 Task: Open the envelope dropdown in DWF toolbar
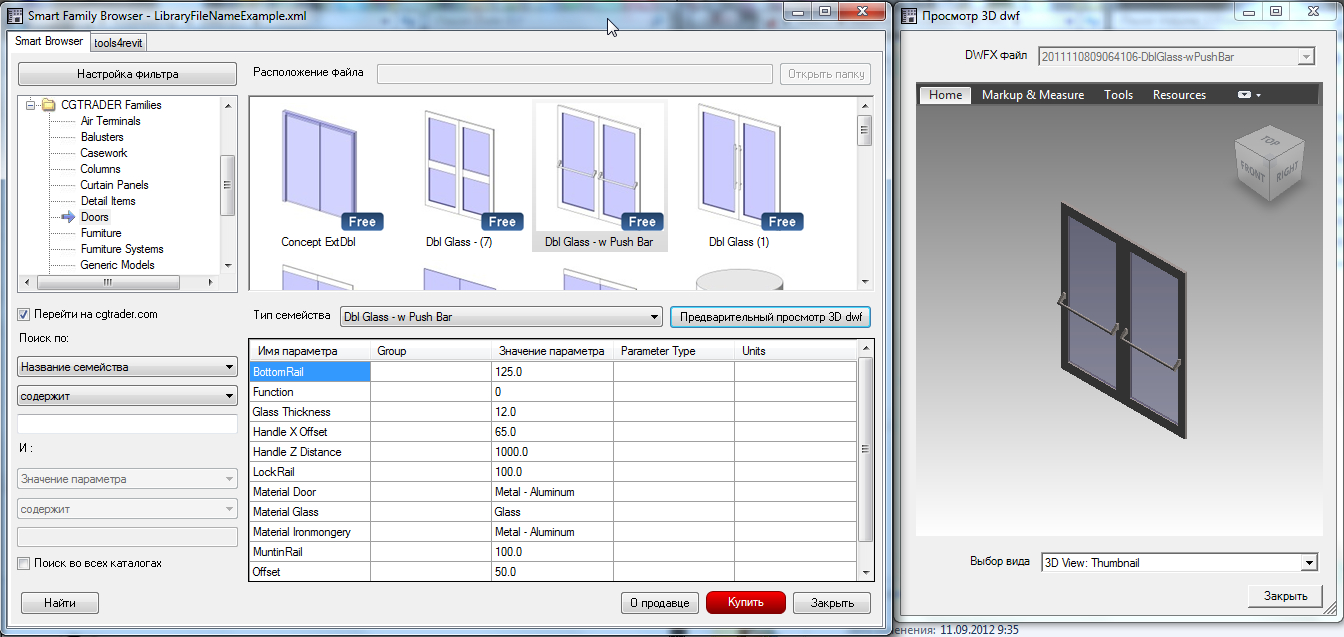1248,95
